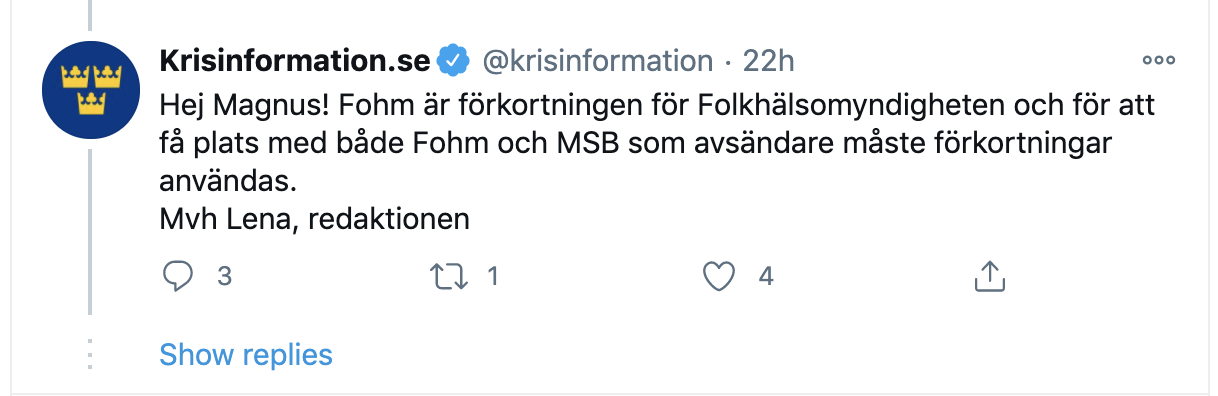The width and height of the screenshot is (1218, 396).
Task: Open the share tweet icon
Action: (988, 276)
